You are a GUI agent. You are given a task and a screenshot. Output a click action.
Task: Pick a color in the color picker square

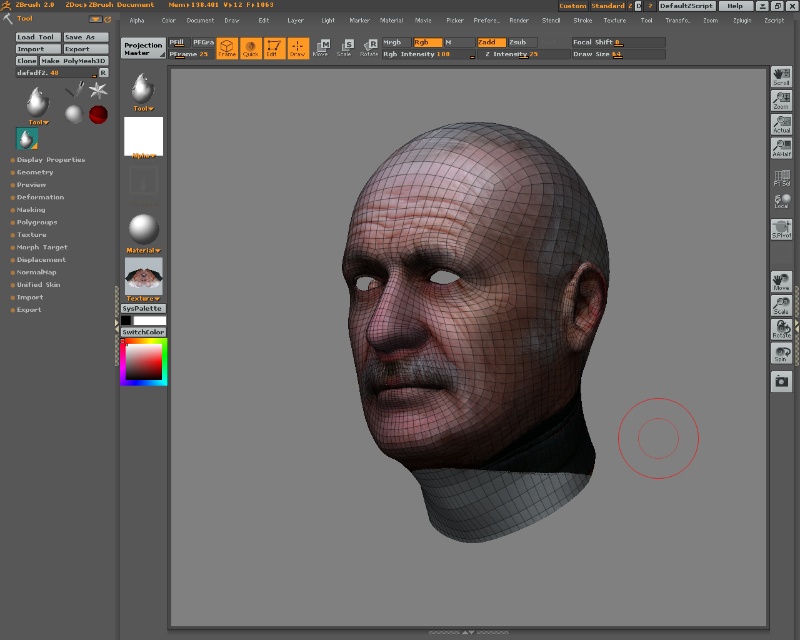pyautogui.click(x=144, y=361)
